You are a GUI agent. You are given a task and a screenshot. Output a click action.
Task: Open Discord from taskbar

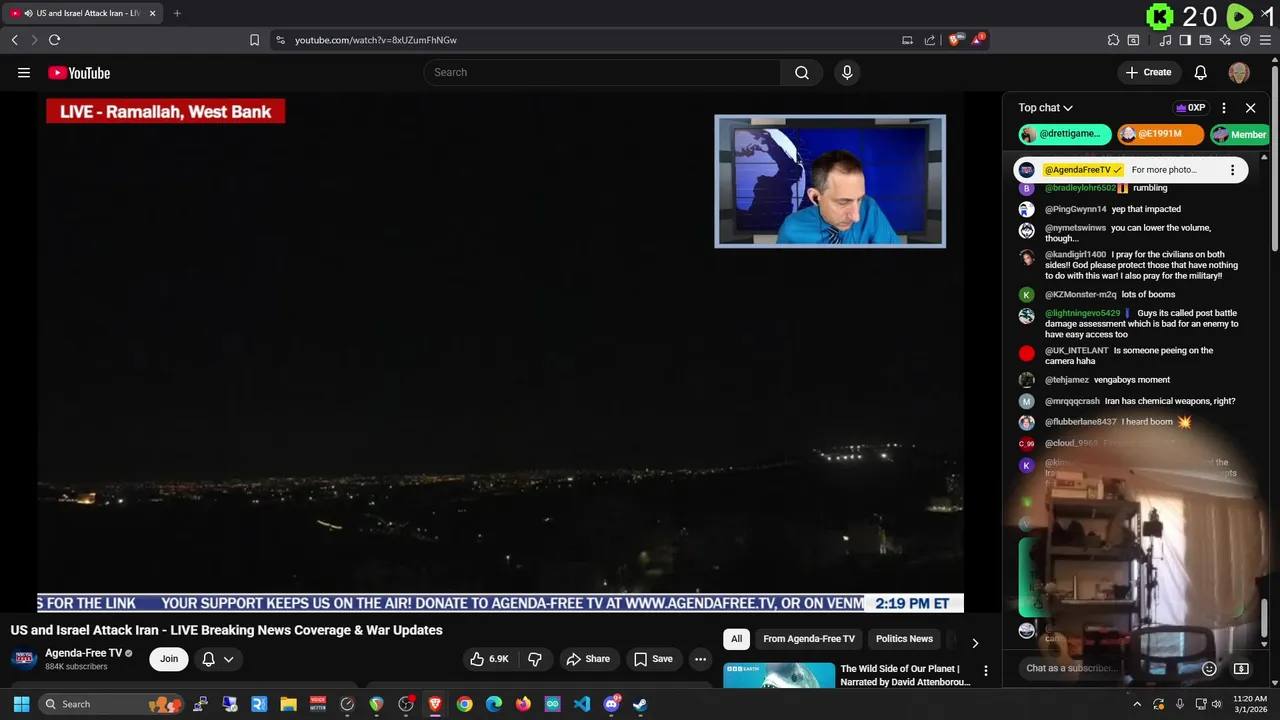click(611, 704)
